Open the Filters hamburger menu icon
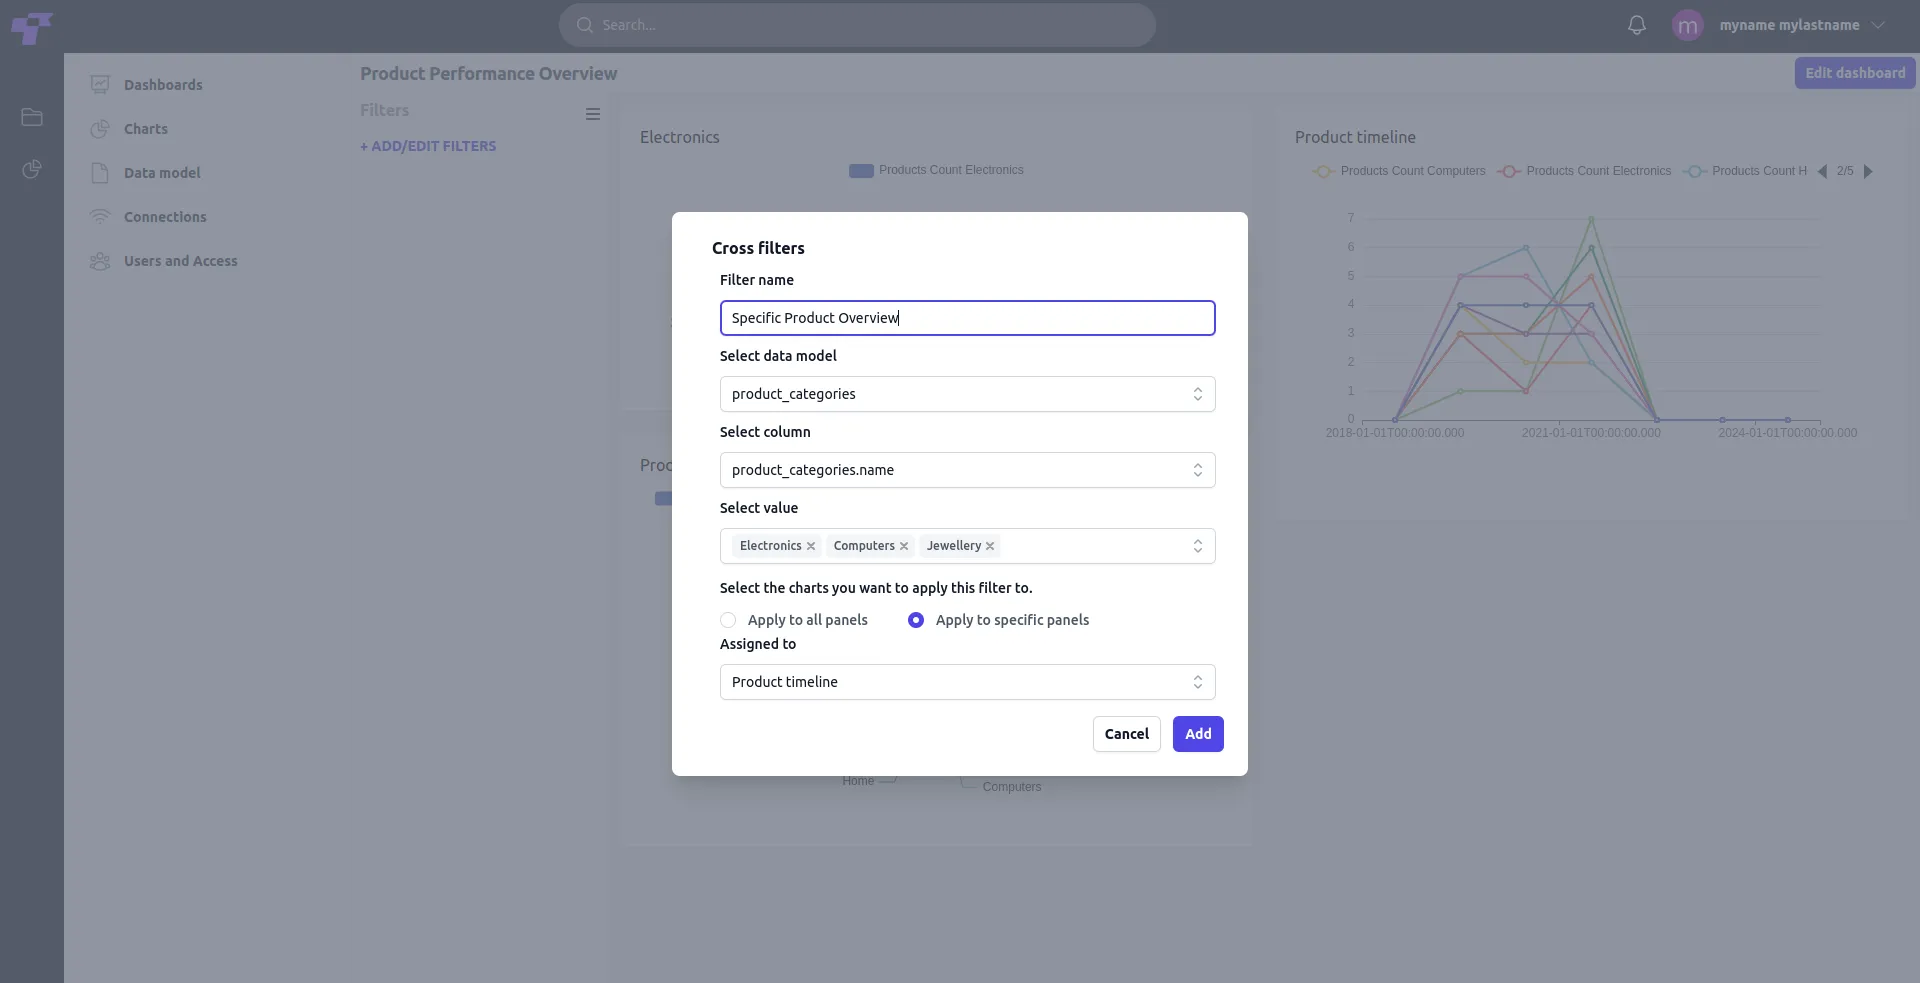 [593, 114]
